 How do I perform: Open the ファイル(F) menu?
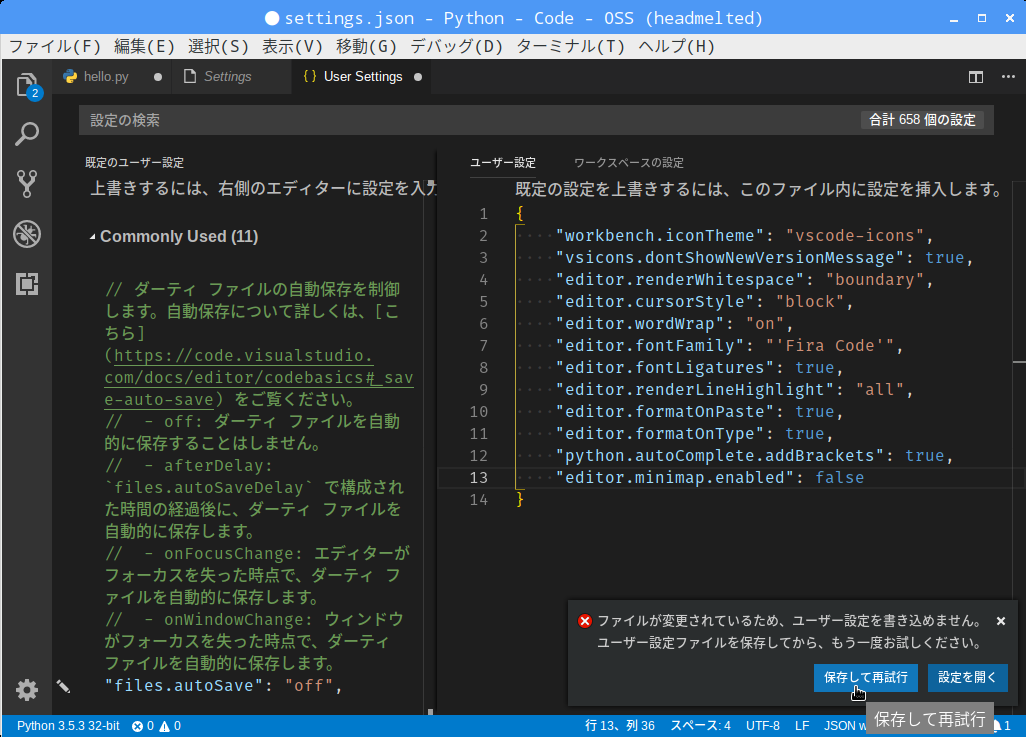click(55, 46)
